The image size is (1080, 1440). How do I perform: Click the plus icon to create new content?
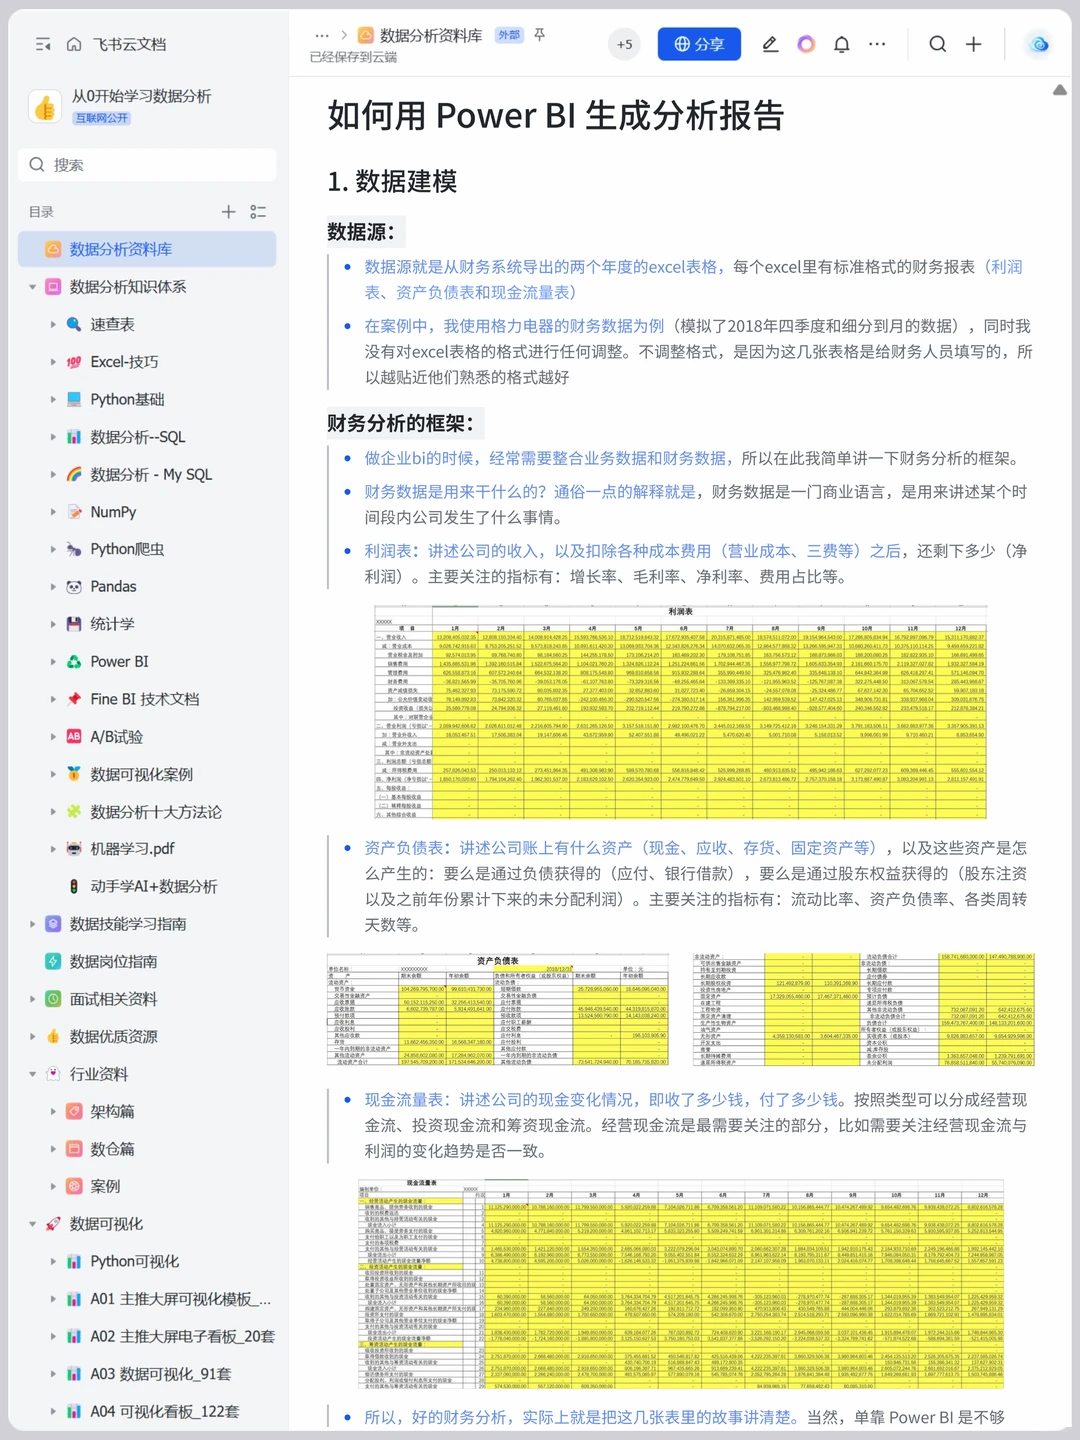point(971,44)
